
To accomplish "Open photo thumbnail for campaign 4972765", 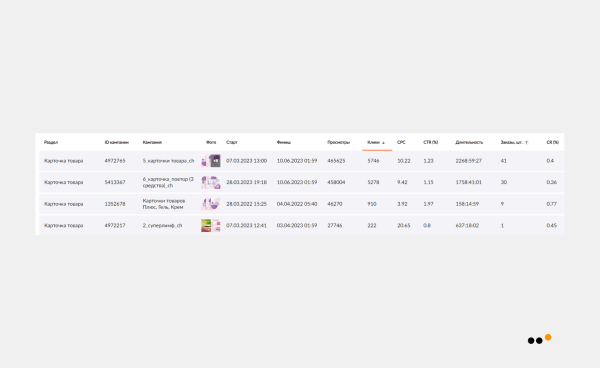I will [x=211, y=161].
